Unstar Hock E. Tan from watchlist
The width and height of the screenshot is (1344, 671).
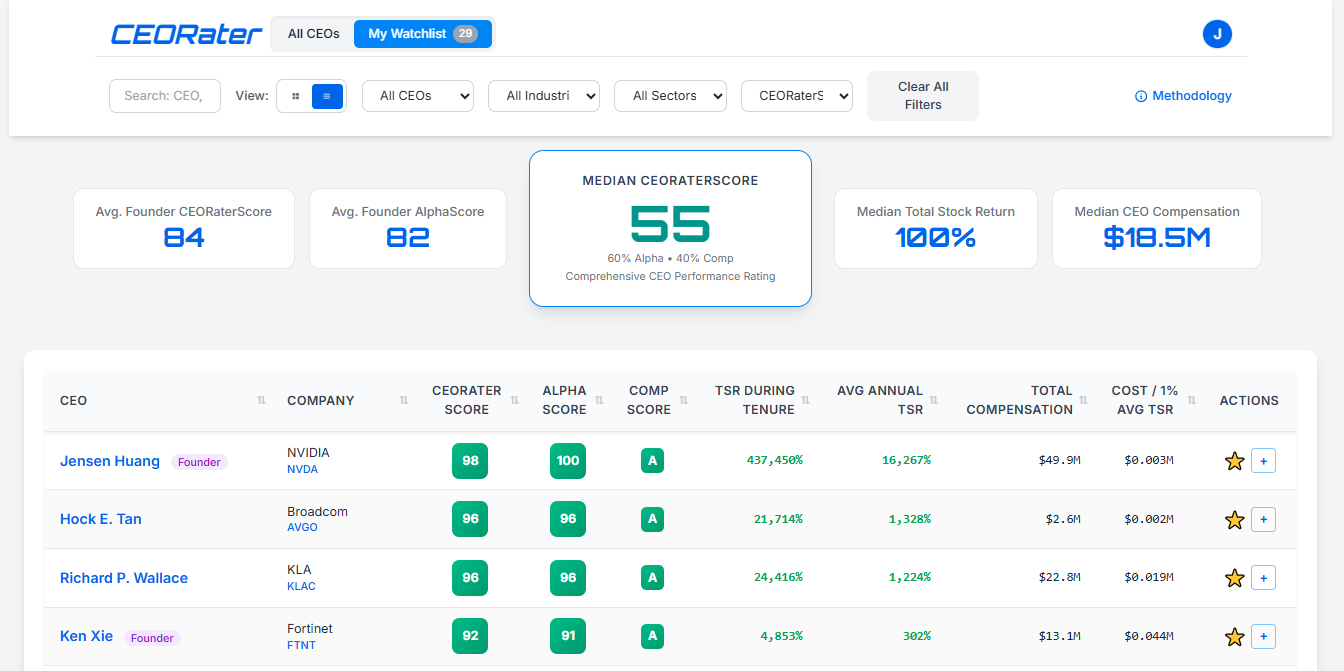point(1234,520)
